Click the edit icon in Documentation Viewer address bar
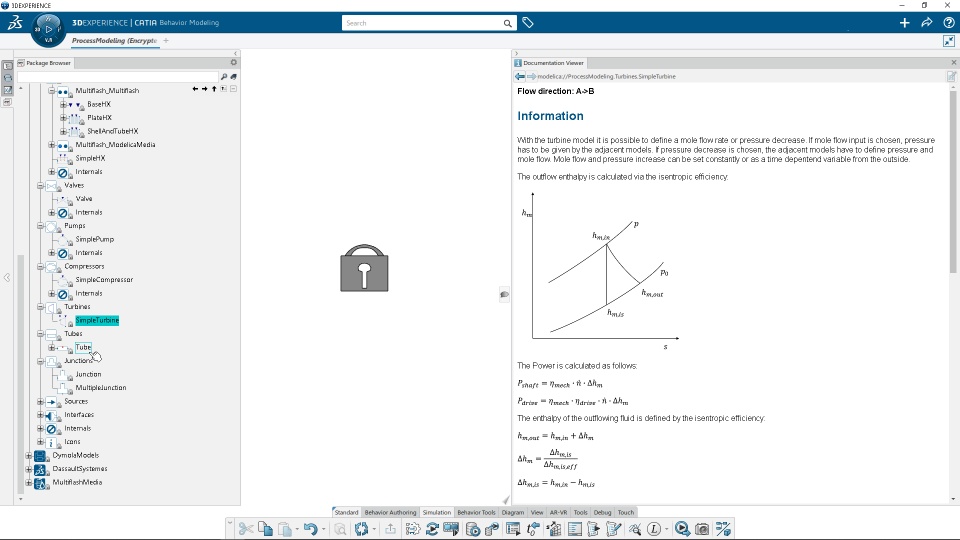The width and height of the screenshot is (960, 540). (951, 77)
